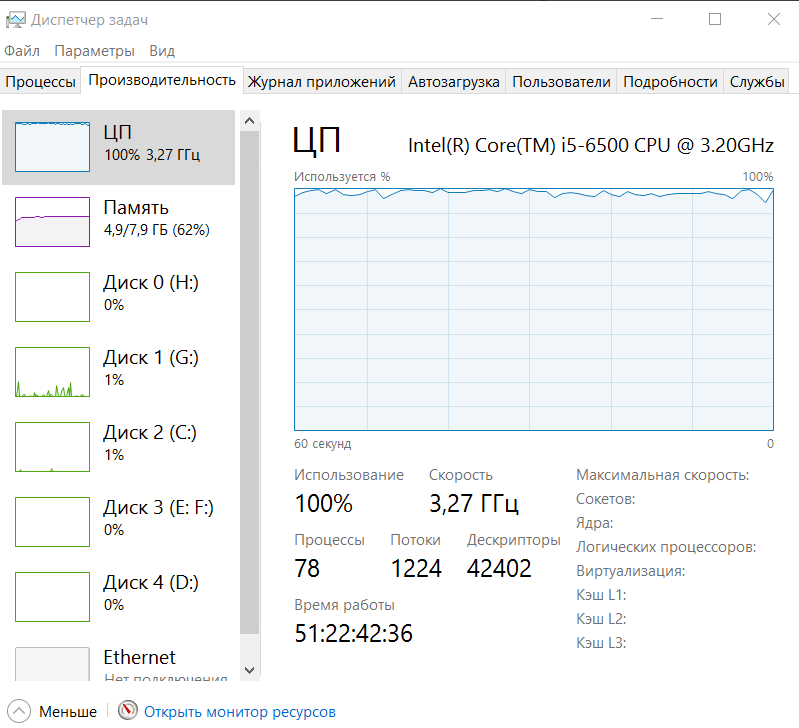Close the Диспетчер задач window
This screenshot has width=799, height=728.
click(774, 19)
